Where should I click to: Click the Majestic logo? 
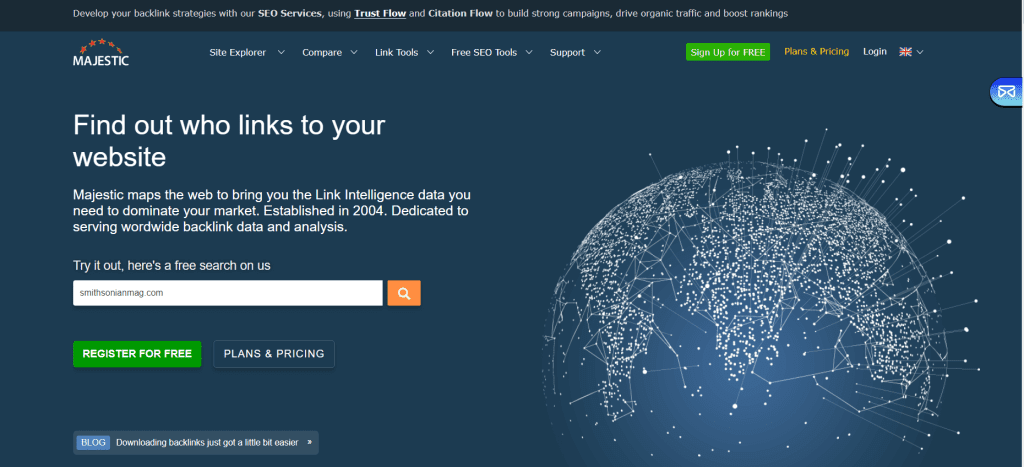[x=101, y=52]
